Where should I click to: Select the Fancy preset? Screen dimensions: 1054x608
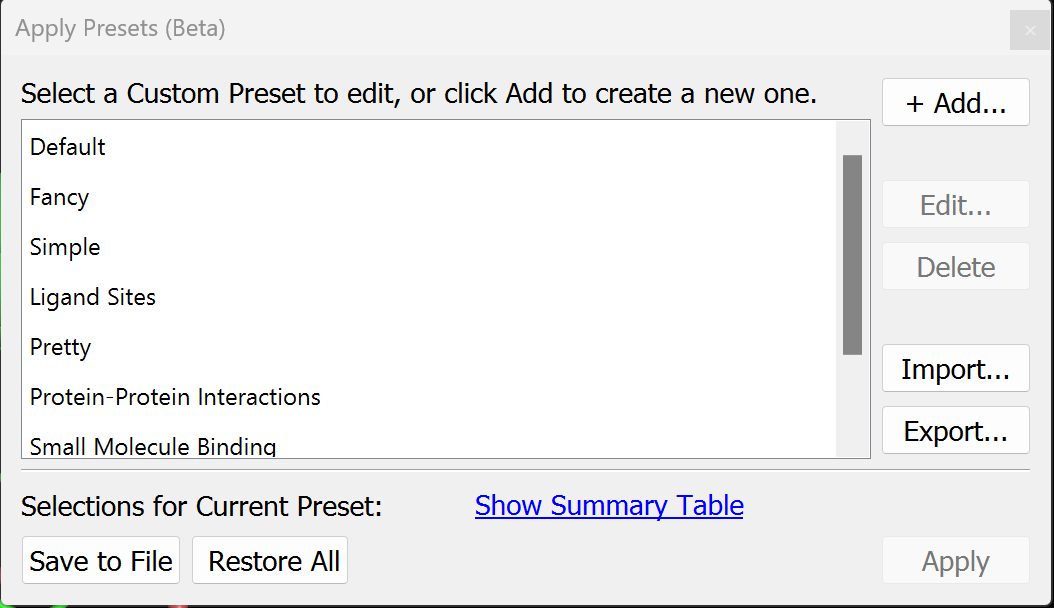tap(59, 197)
